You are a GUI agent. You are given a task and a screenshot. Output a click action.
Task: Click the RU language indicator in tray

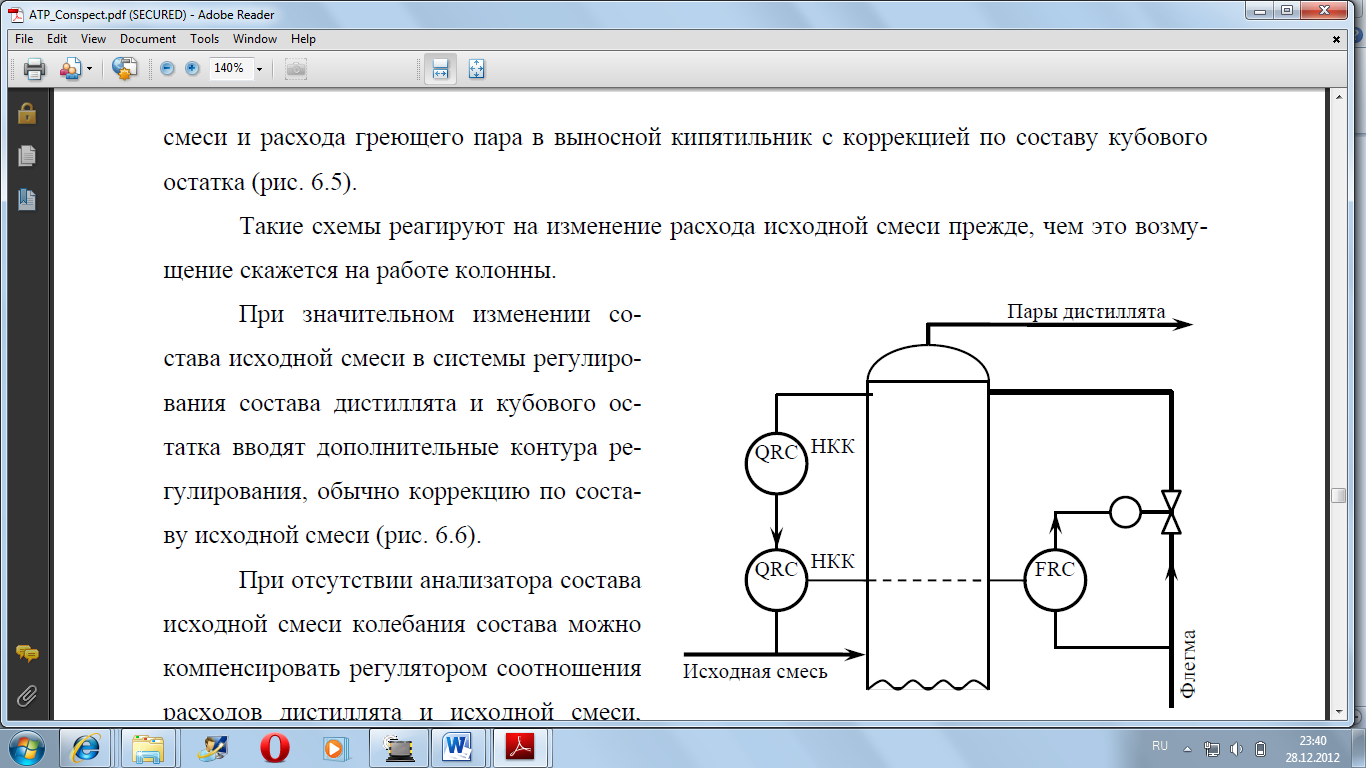coord(1160,747)
